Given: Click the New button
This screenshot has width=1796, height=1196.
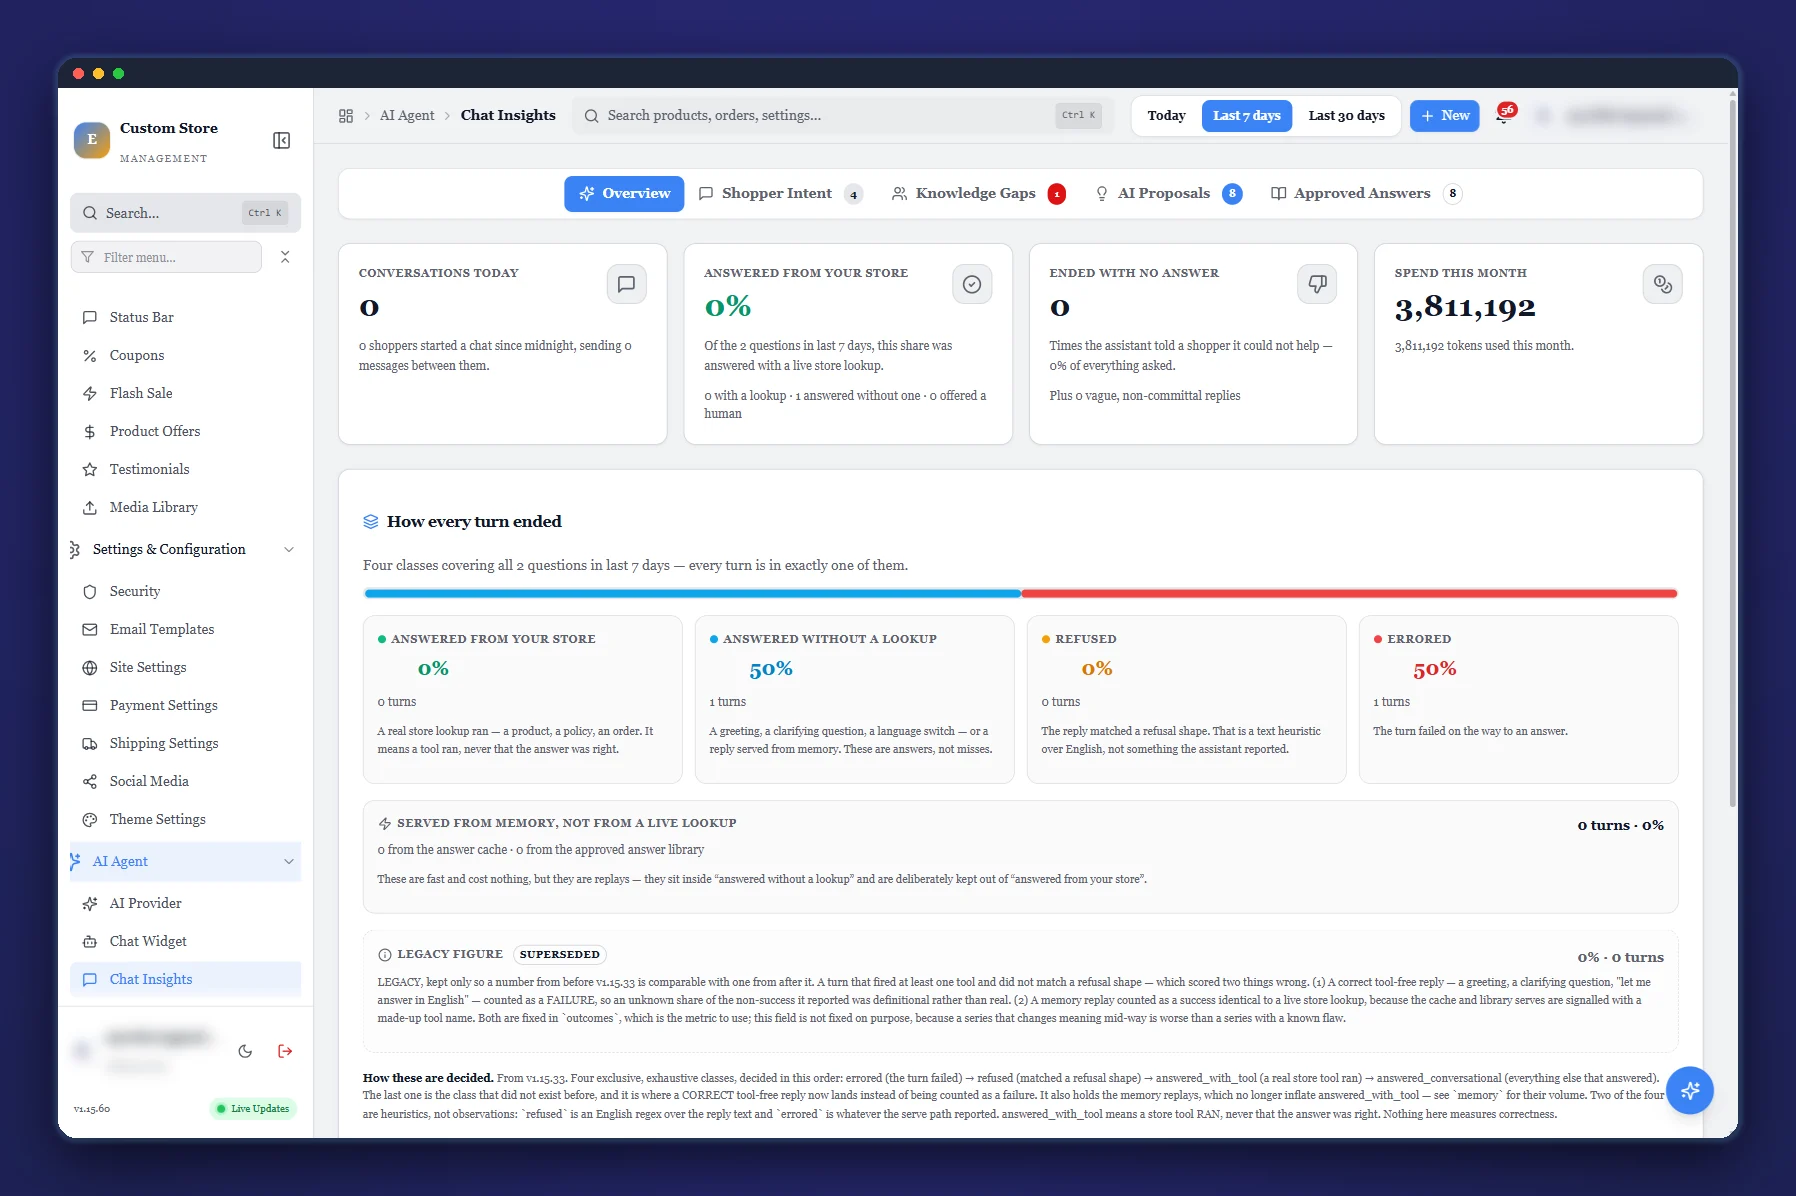Looking at the screenshot, I should (1445, 116).
